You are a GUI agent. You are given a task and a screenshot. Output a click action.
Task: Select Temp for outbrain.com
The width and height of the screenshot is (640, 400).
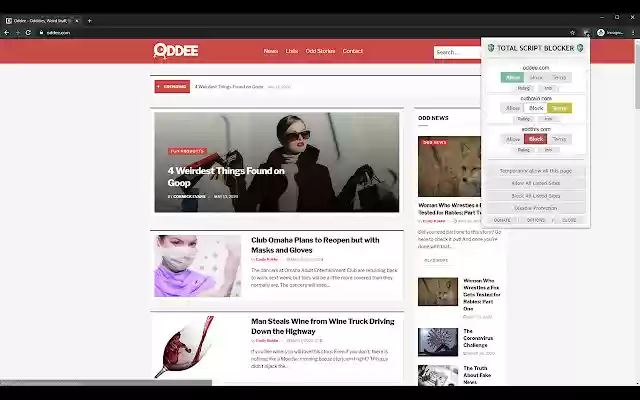560,108
